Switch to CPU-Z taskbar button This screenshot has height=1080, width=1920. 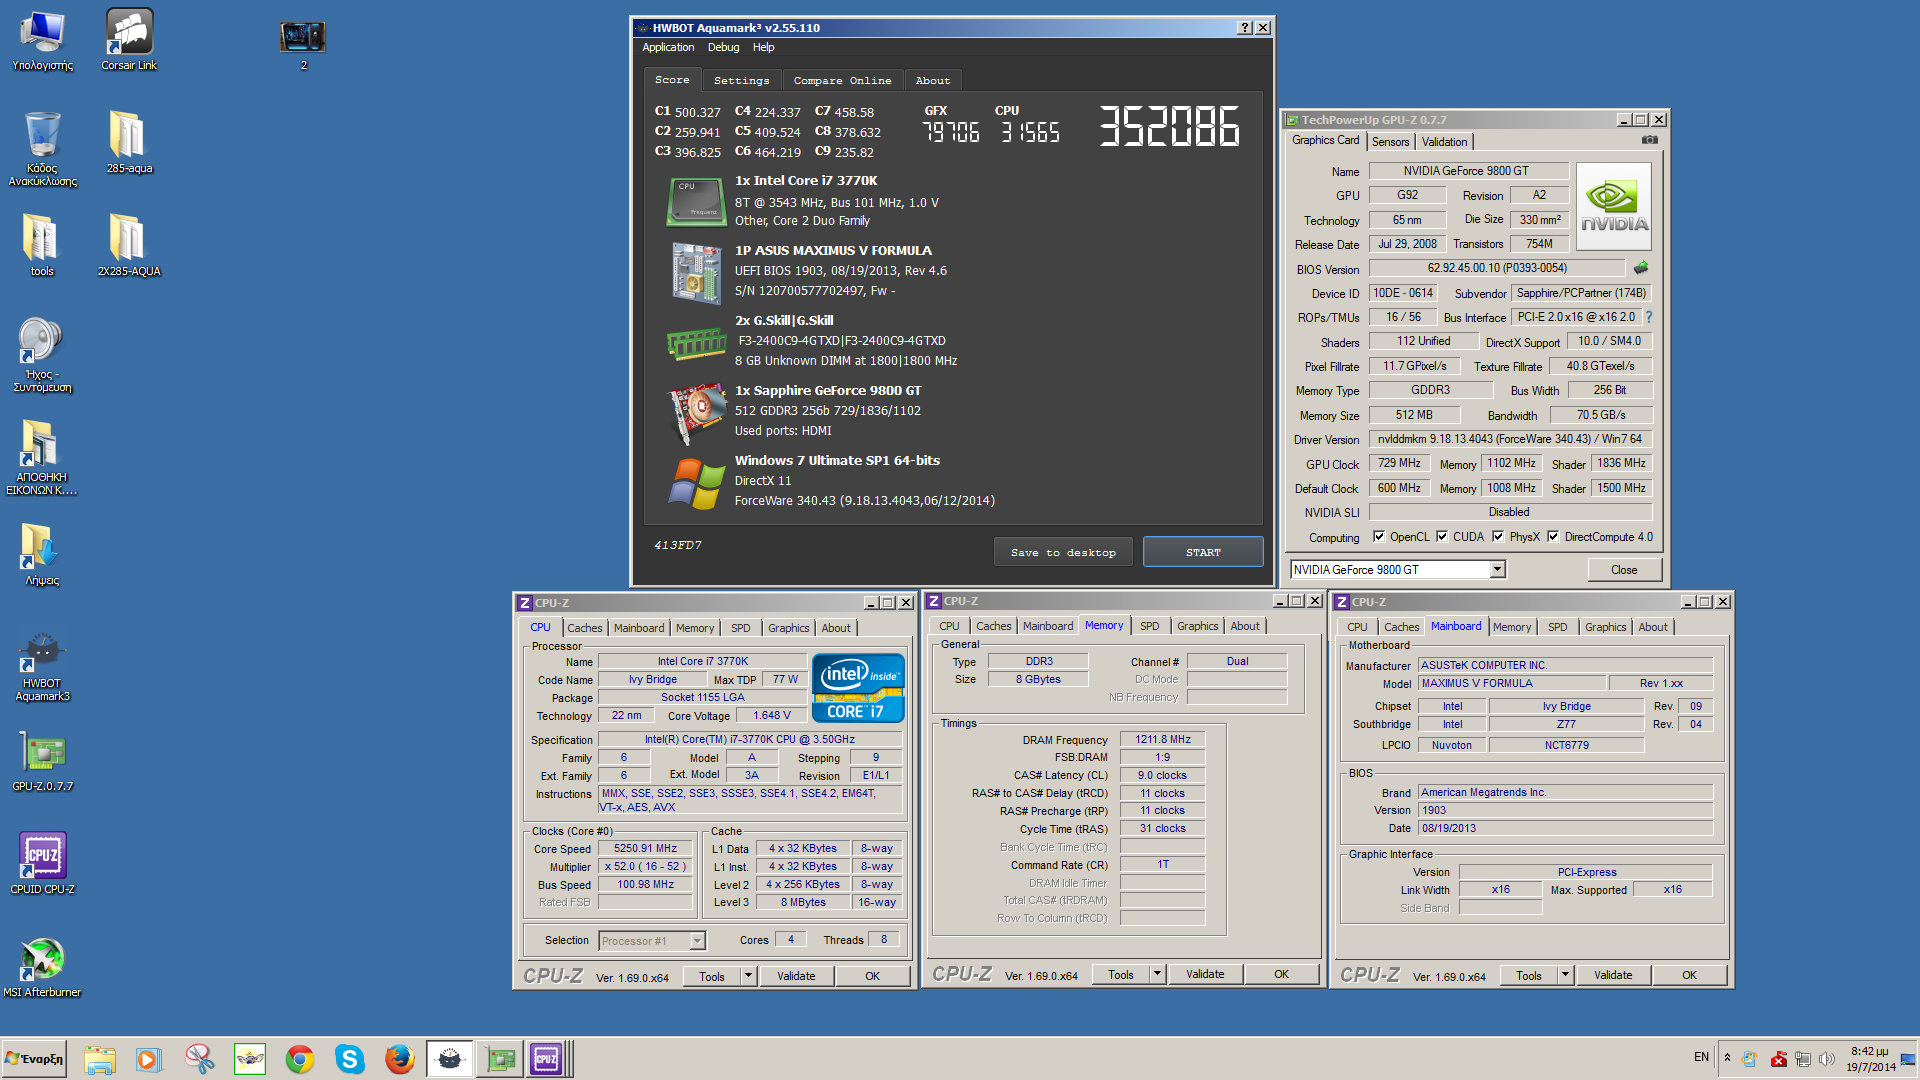(x=547, y=1059)
